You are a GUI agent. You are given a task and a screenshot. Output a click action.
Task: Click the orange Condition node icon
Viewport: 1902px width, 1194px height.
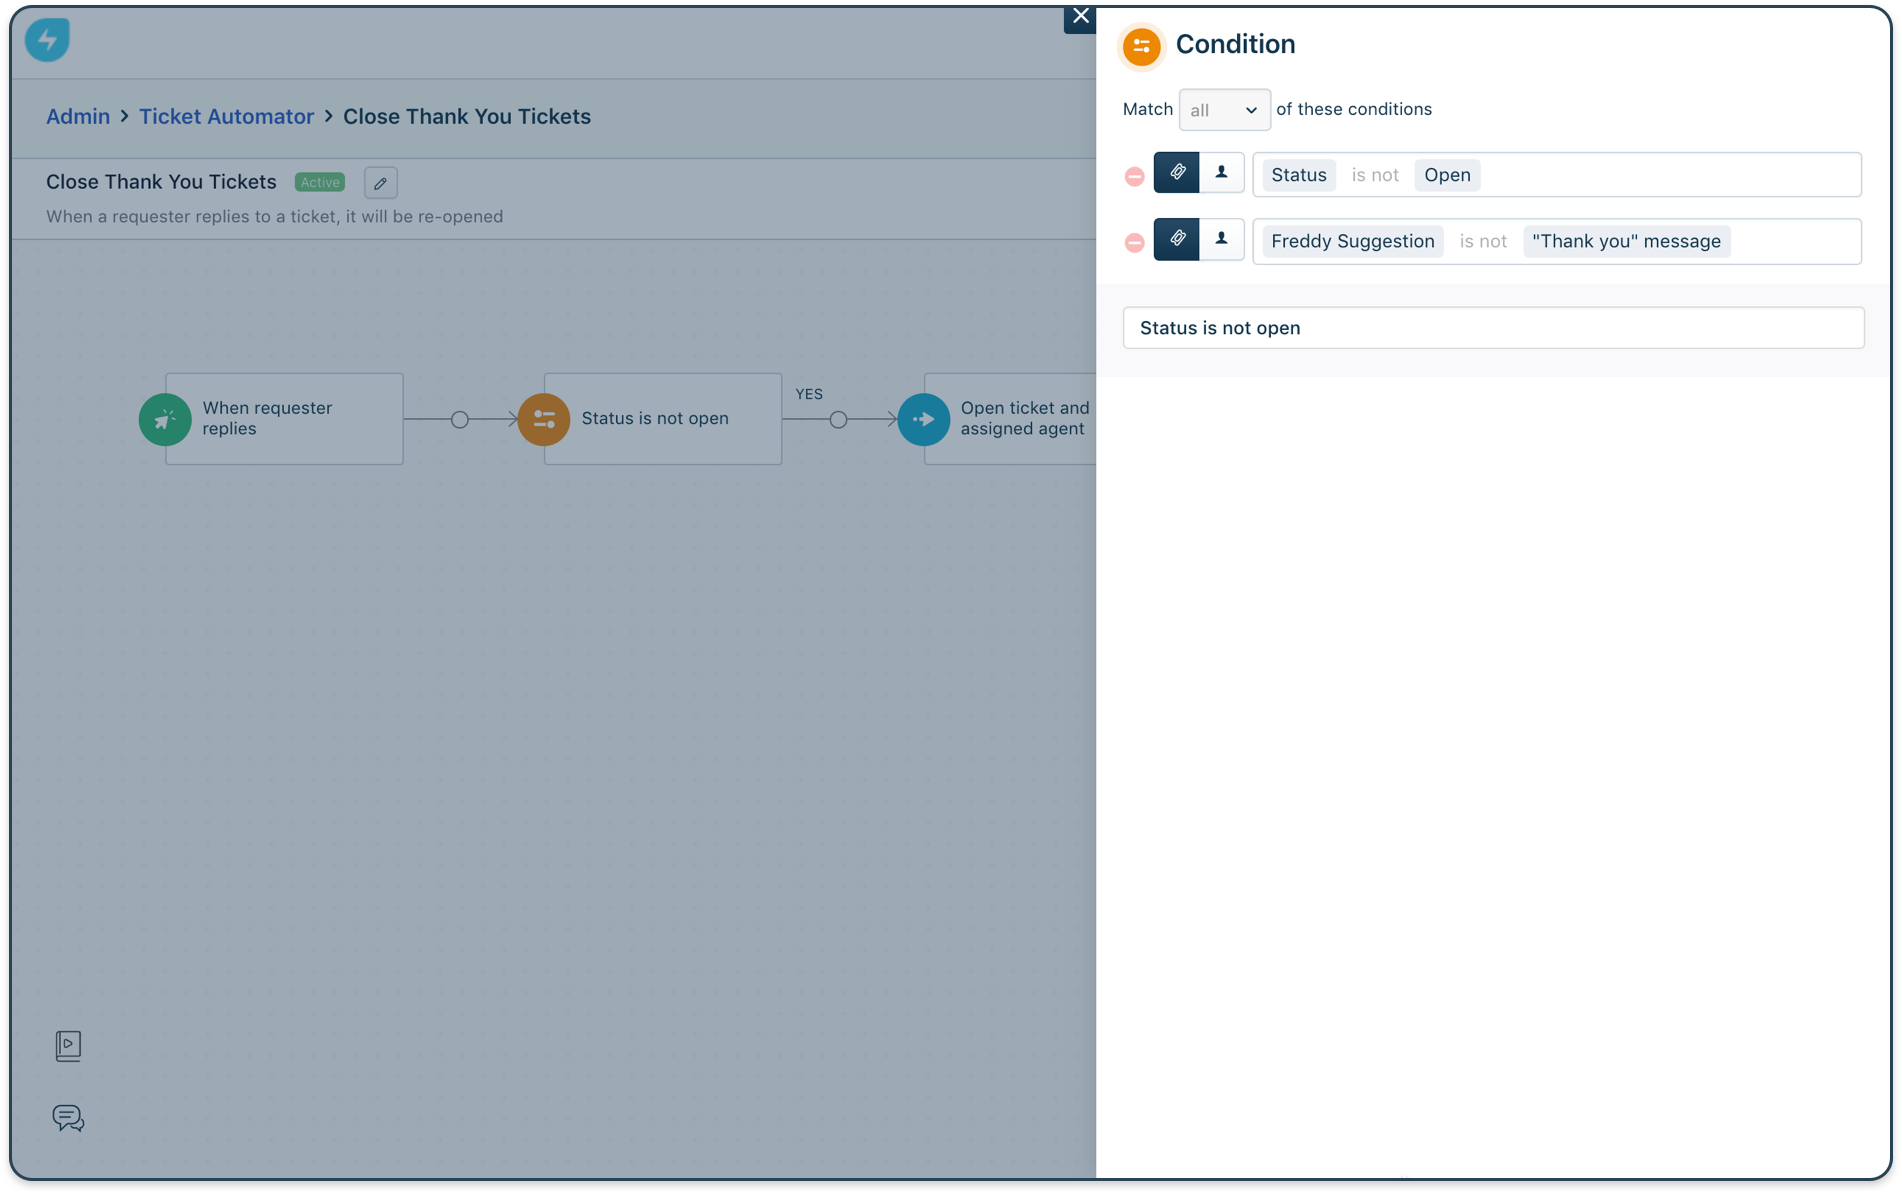point(544,419)
